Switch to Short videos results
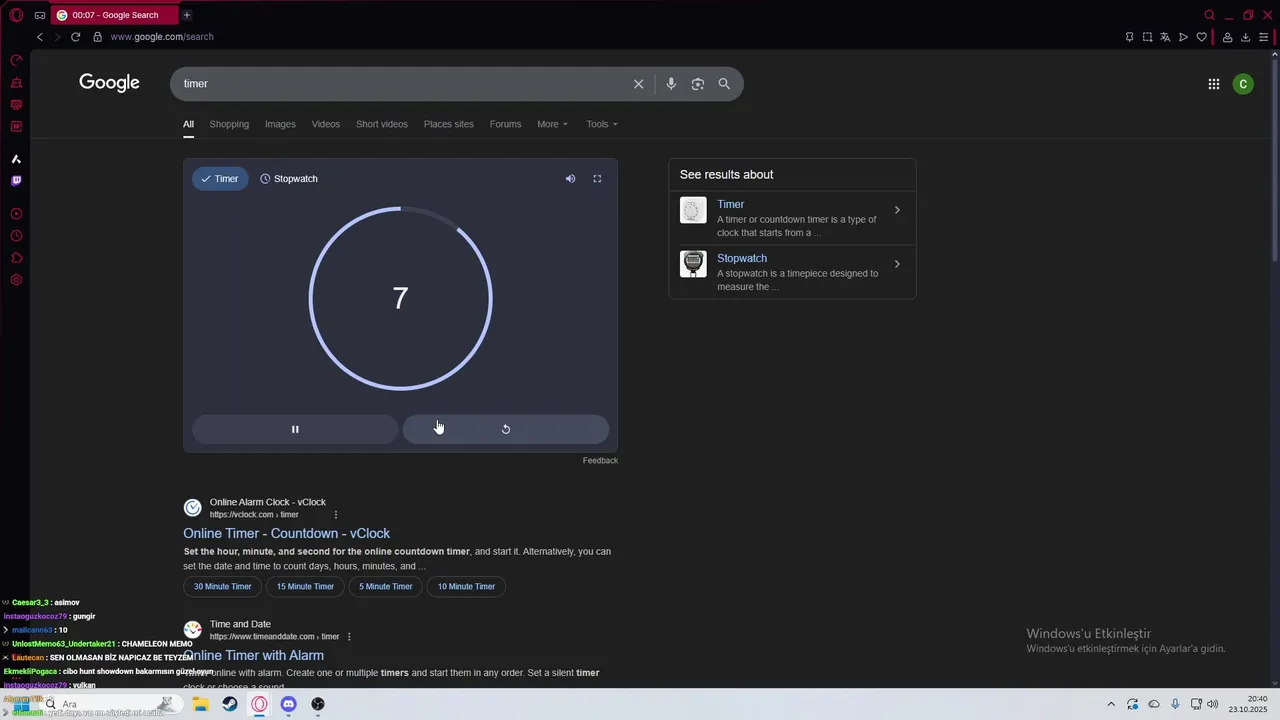The width and height of the screenshot is (1280, 720). [x=382, y=124]
